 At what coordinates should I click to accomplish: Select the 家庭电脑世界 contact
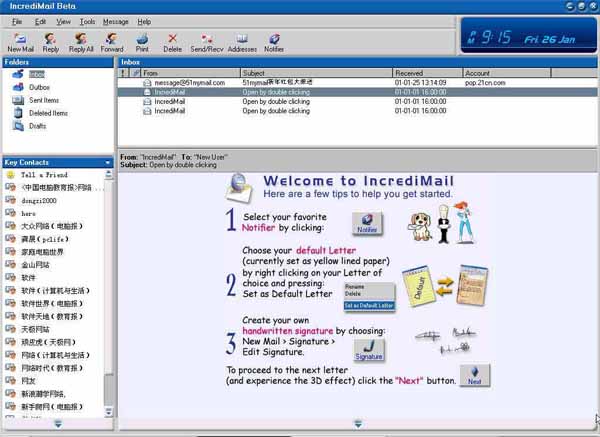42,252
